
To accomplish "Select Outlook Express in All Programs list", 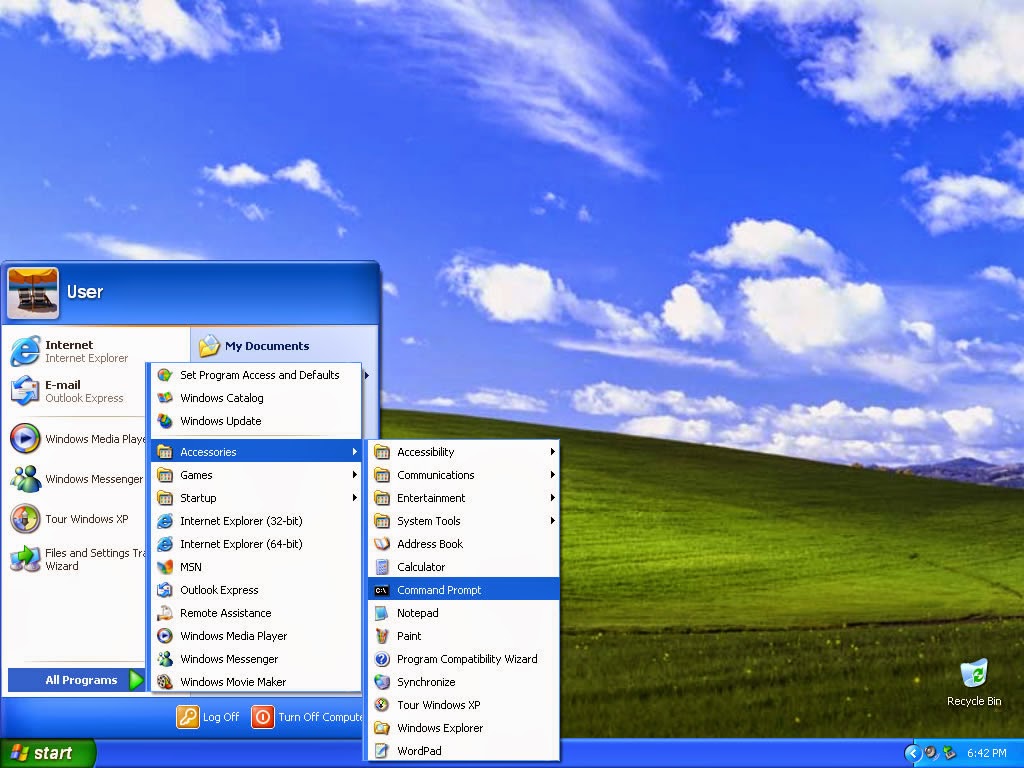I will tap(256, 590).
